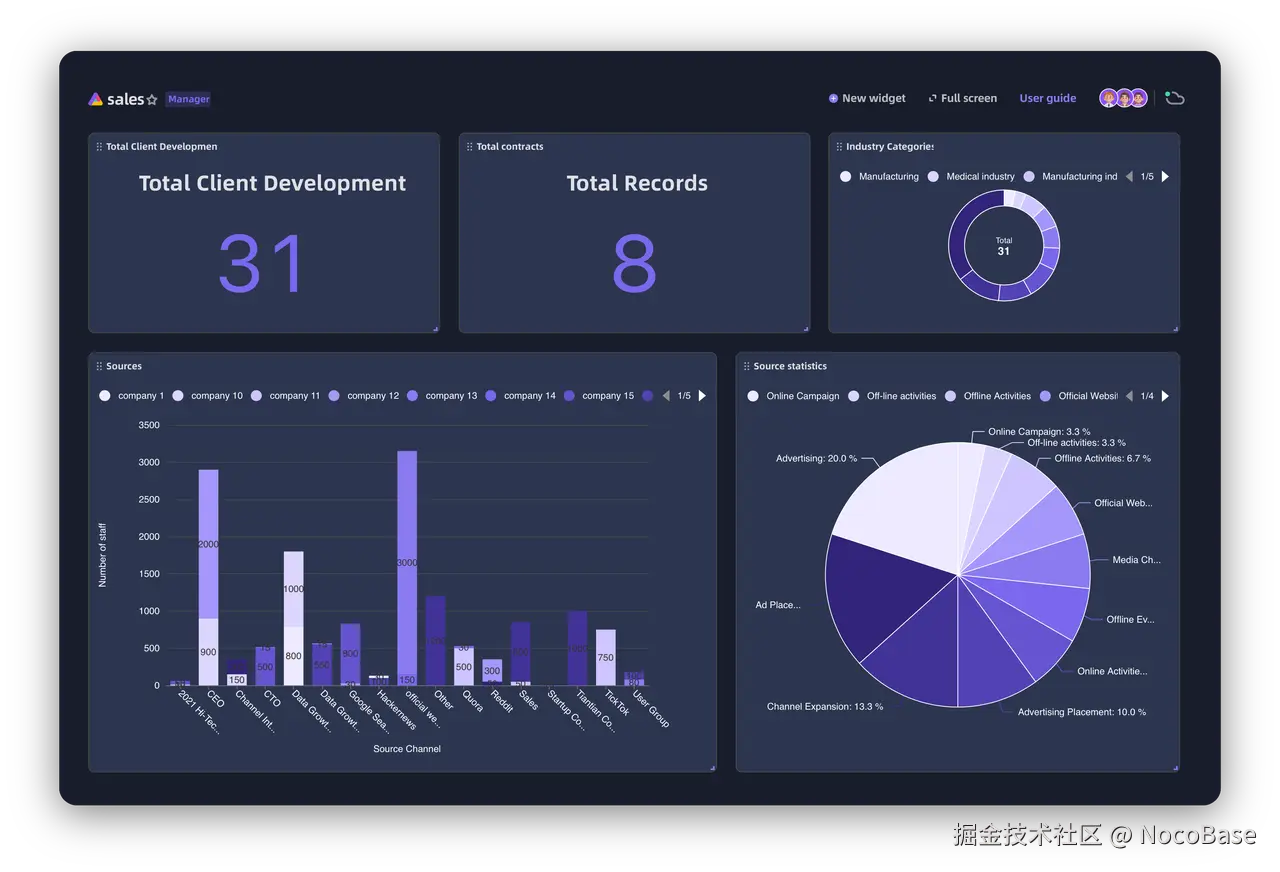Grab the Industry Categories widget drag handle
1280x872 pixels.
pyautogui.click(x=839, y=147)
